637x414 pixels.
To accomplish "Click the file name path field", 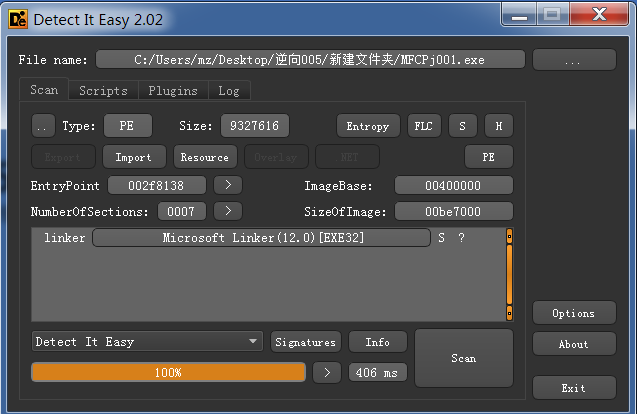I will click(x=310, y=60).
